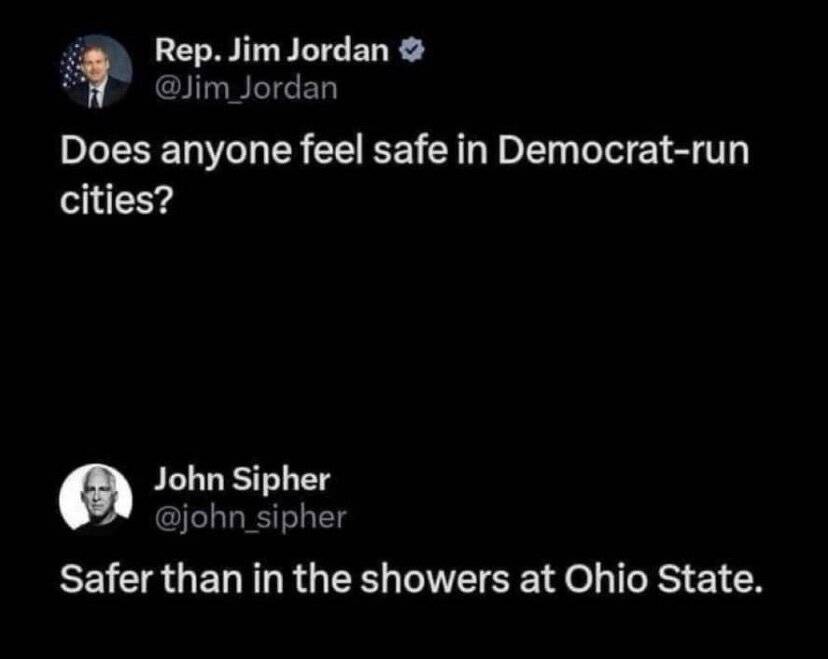The width and height of the screenshot is (828, 659).
Task: Click John Sipher's profile picture
Action: point(99,497)
